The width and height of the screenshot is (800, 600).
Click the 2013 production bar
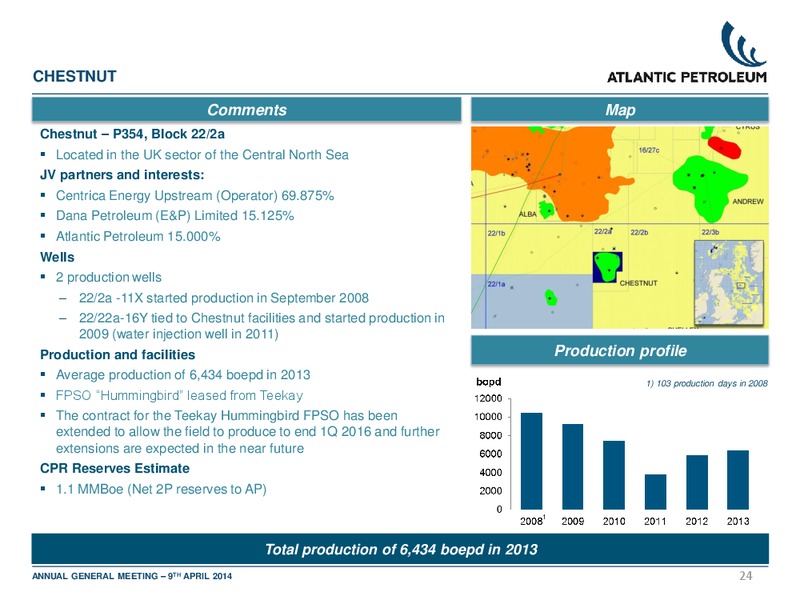[738, 480]
